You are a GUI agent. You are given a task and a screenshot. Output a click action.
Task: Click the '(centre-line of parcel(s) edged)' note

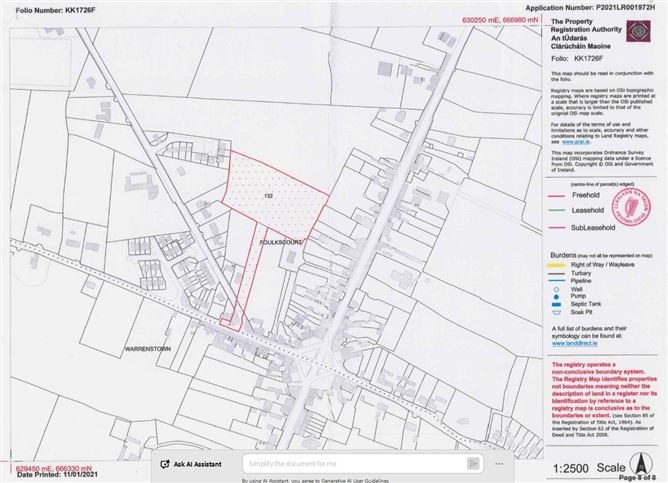coord(602,184)
